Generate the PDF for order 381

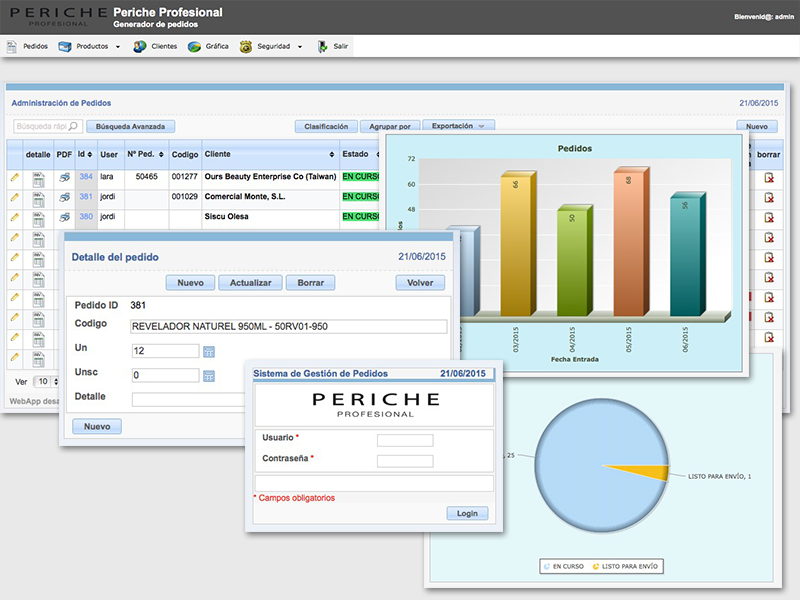click(x=64, y=197)
